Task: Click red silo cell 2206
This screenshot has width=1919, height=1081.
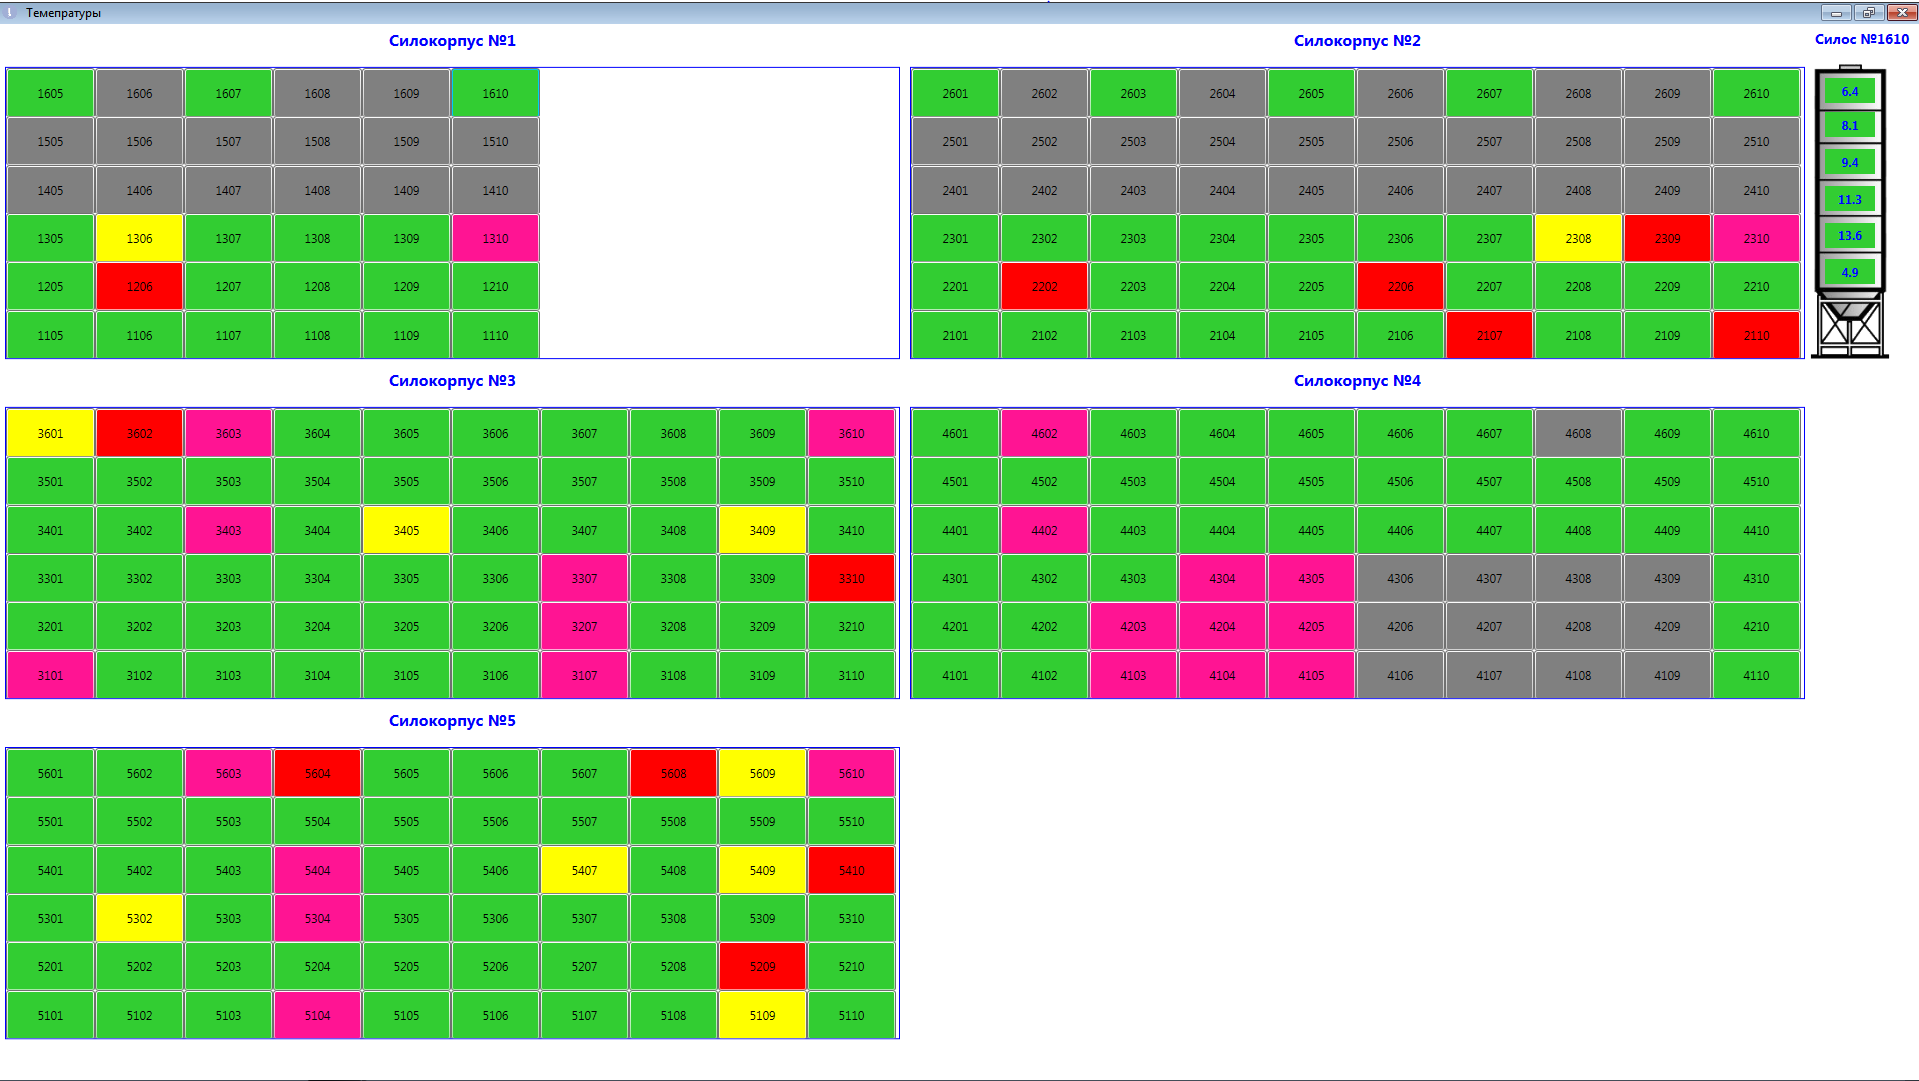Action: click(1400, 286)
